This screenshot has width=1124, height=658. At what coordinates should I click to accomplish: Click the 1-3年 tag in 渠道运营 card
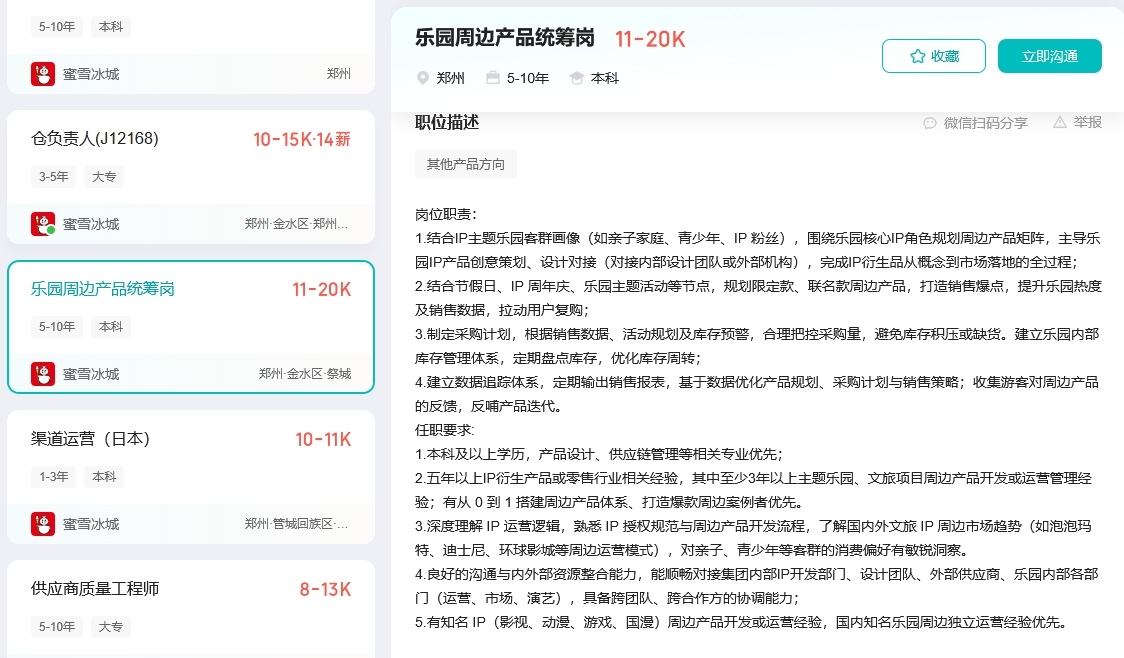coord(54,477)
